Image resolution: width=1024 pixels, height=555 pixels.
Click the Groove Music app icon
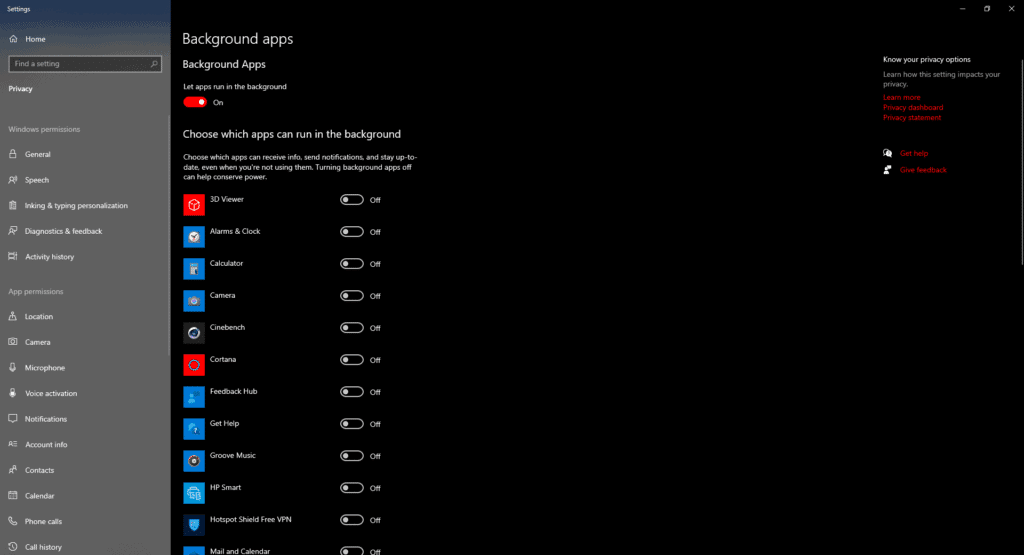click(194, 460)
